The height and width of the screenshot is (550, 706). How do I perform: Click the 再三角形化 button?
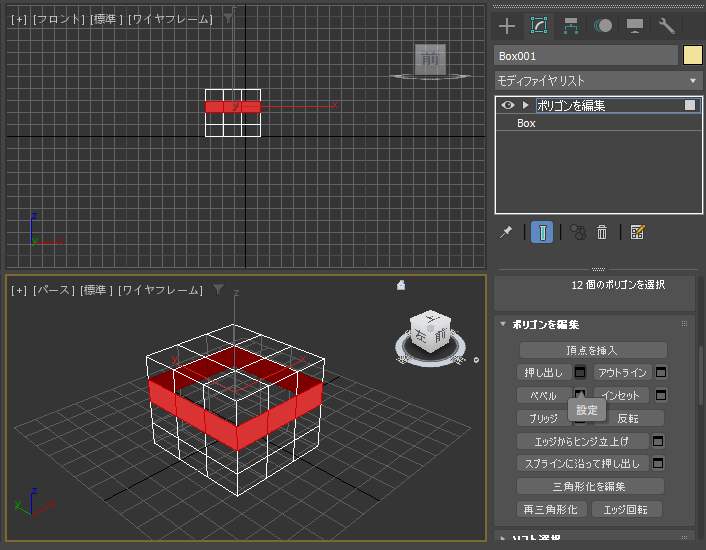pyautogui.click(x=551, y=509)
